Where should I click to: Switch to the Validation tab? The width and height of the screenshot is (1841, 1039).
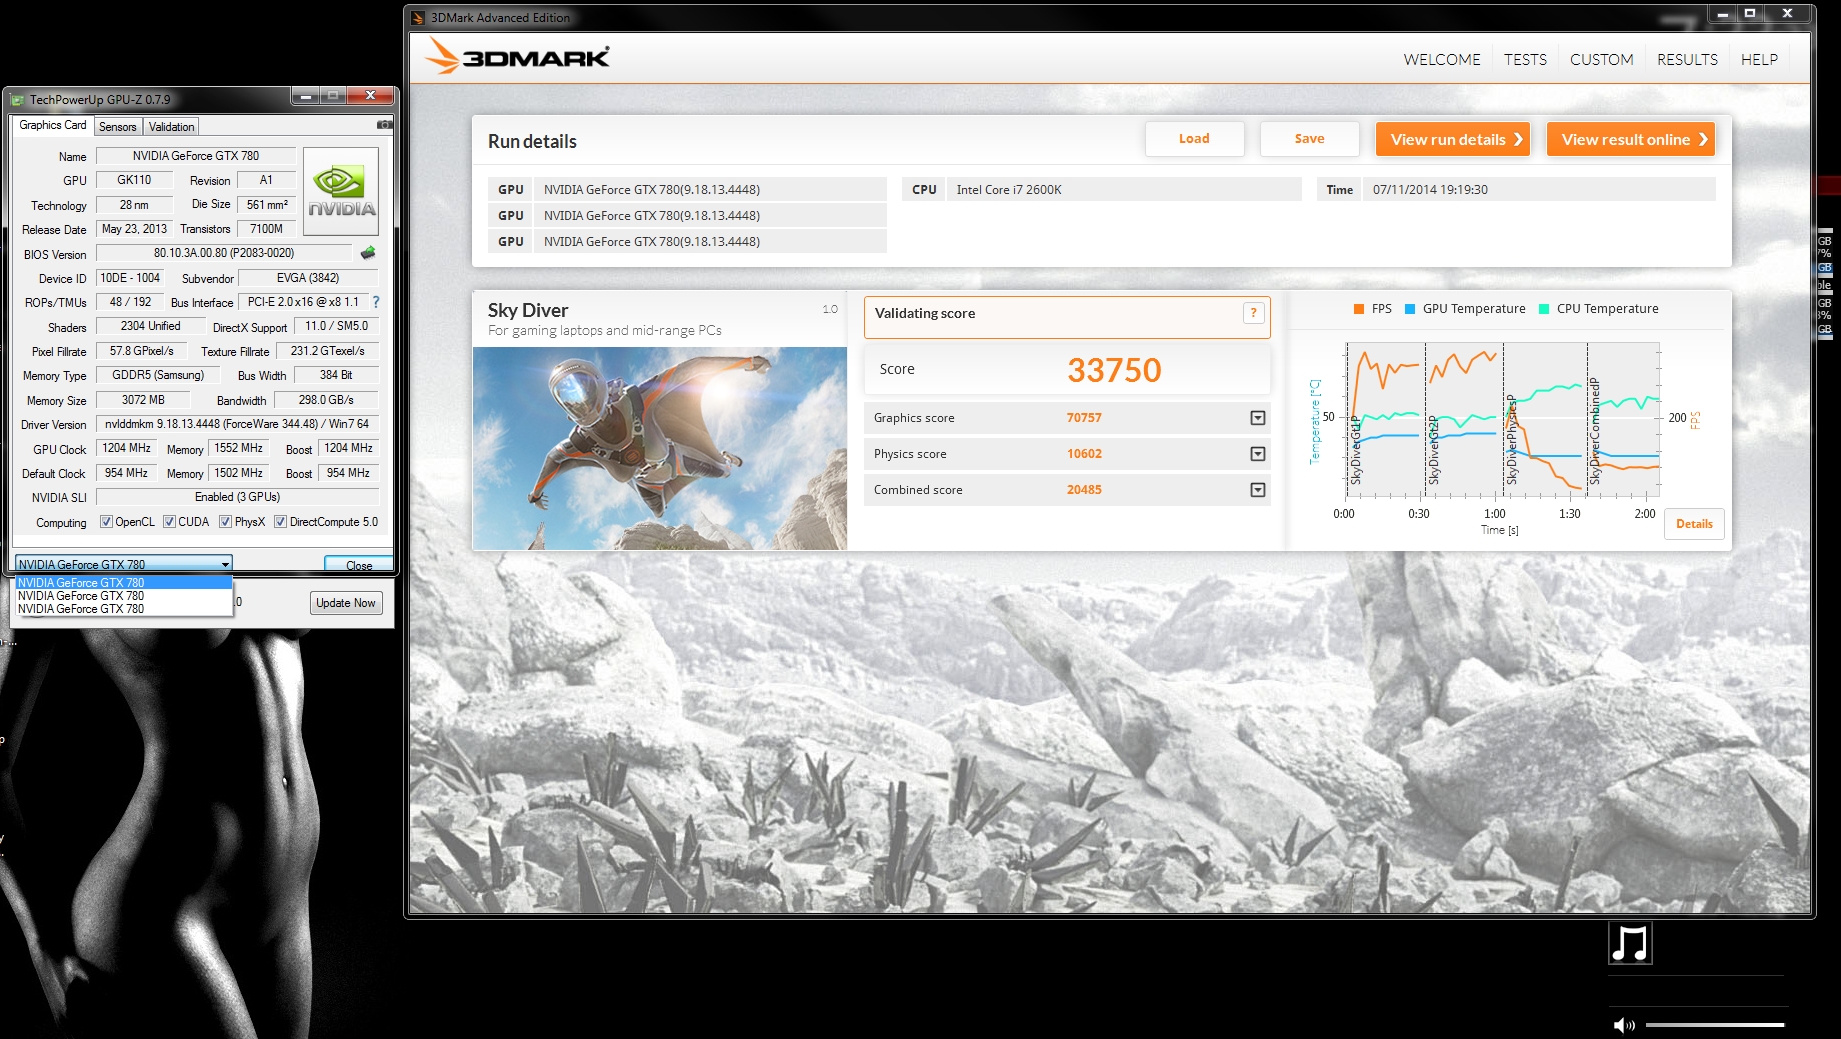[x=172, y=127]
